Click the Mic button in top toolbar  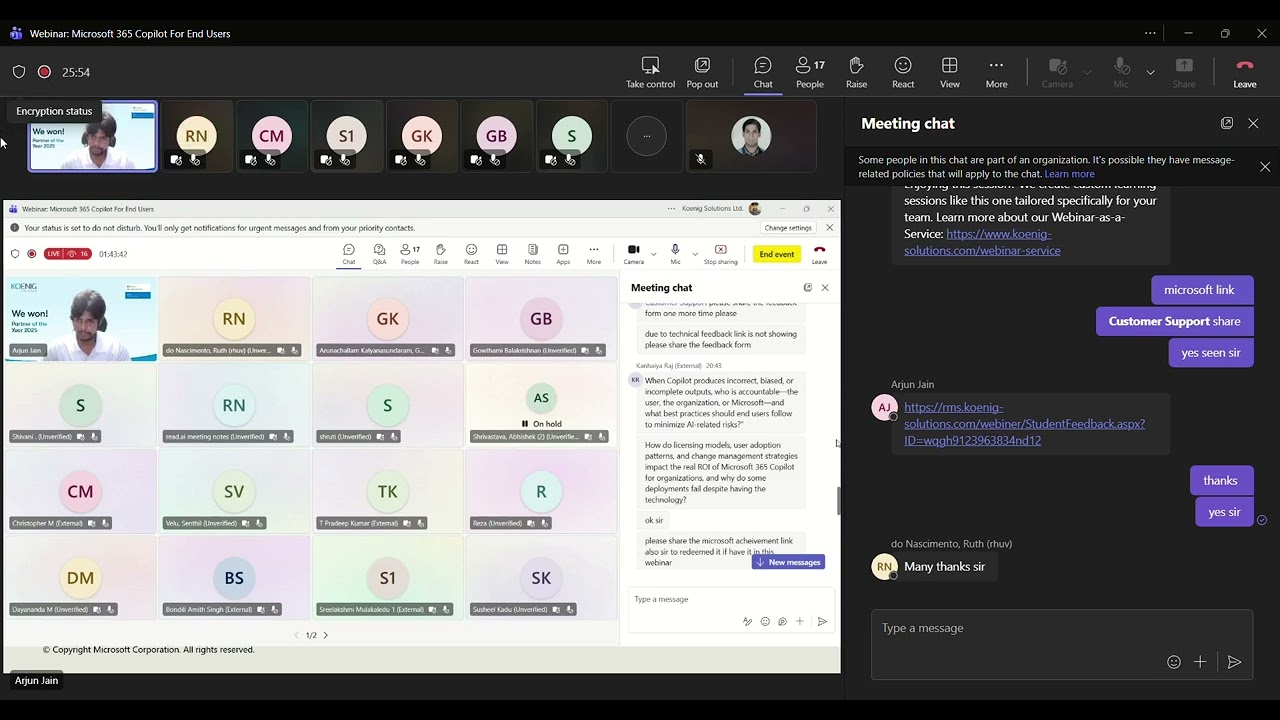(1121, 72)
